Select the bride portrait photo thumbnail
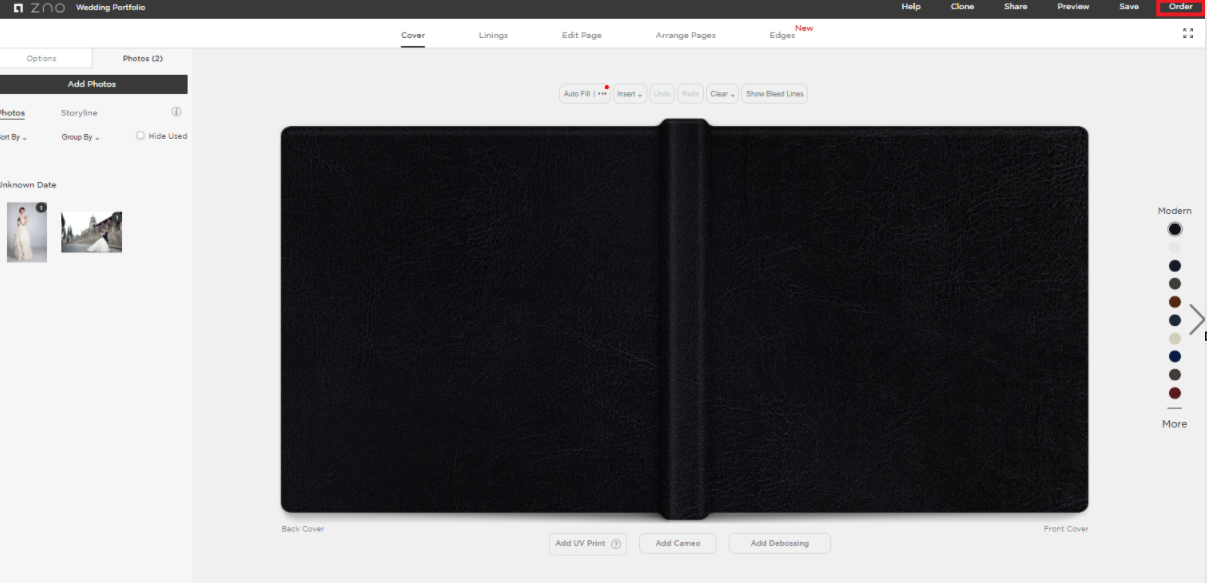This screenshot has height=583, width=1207. (27, 232)
